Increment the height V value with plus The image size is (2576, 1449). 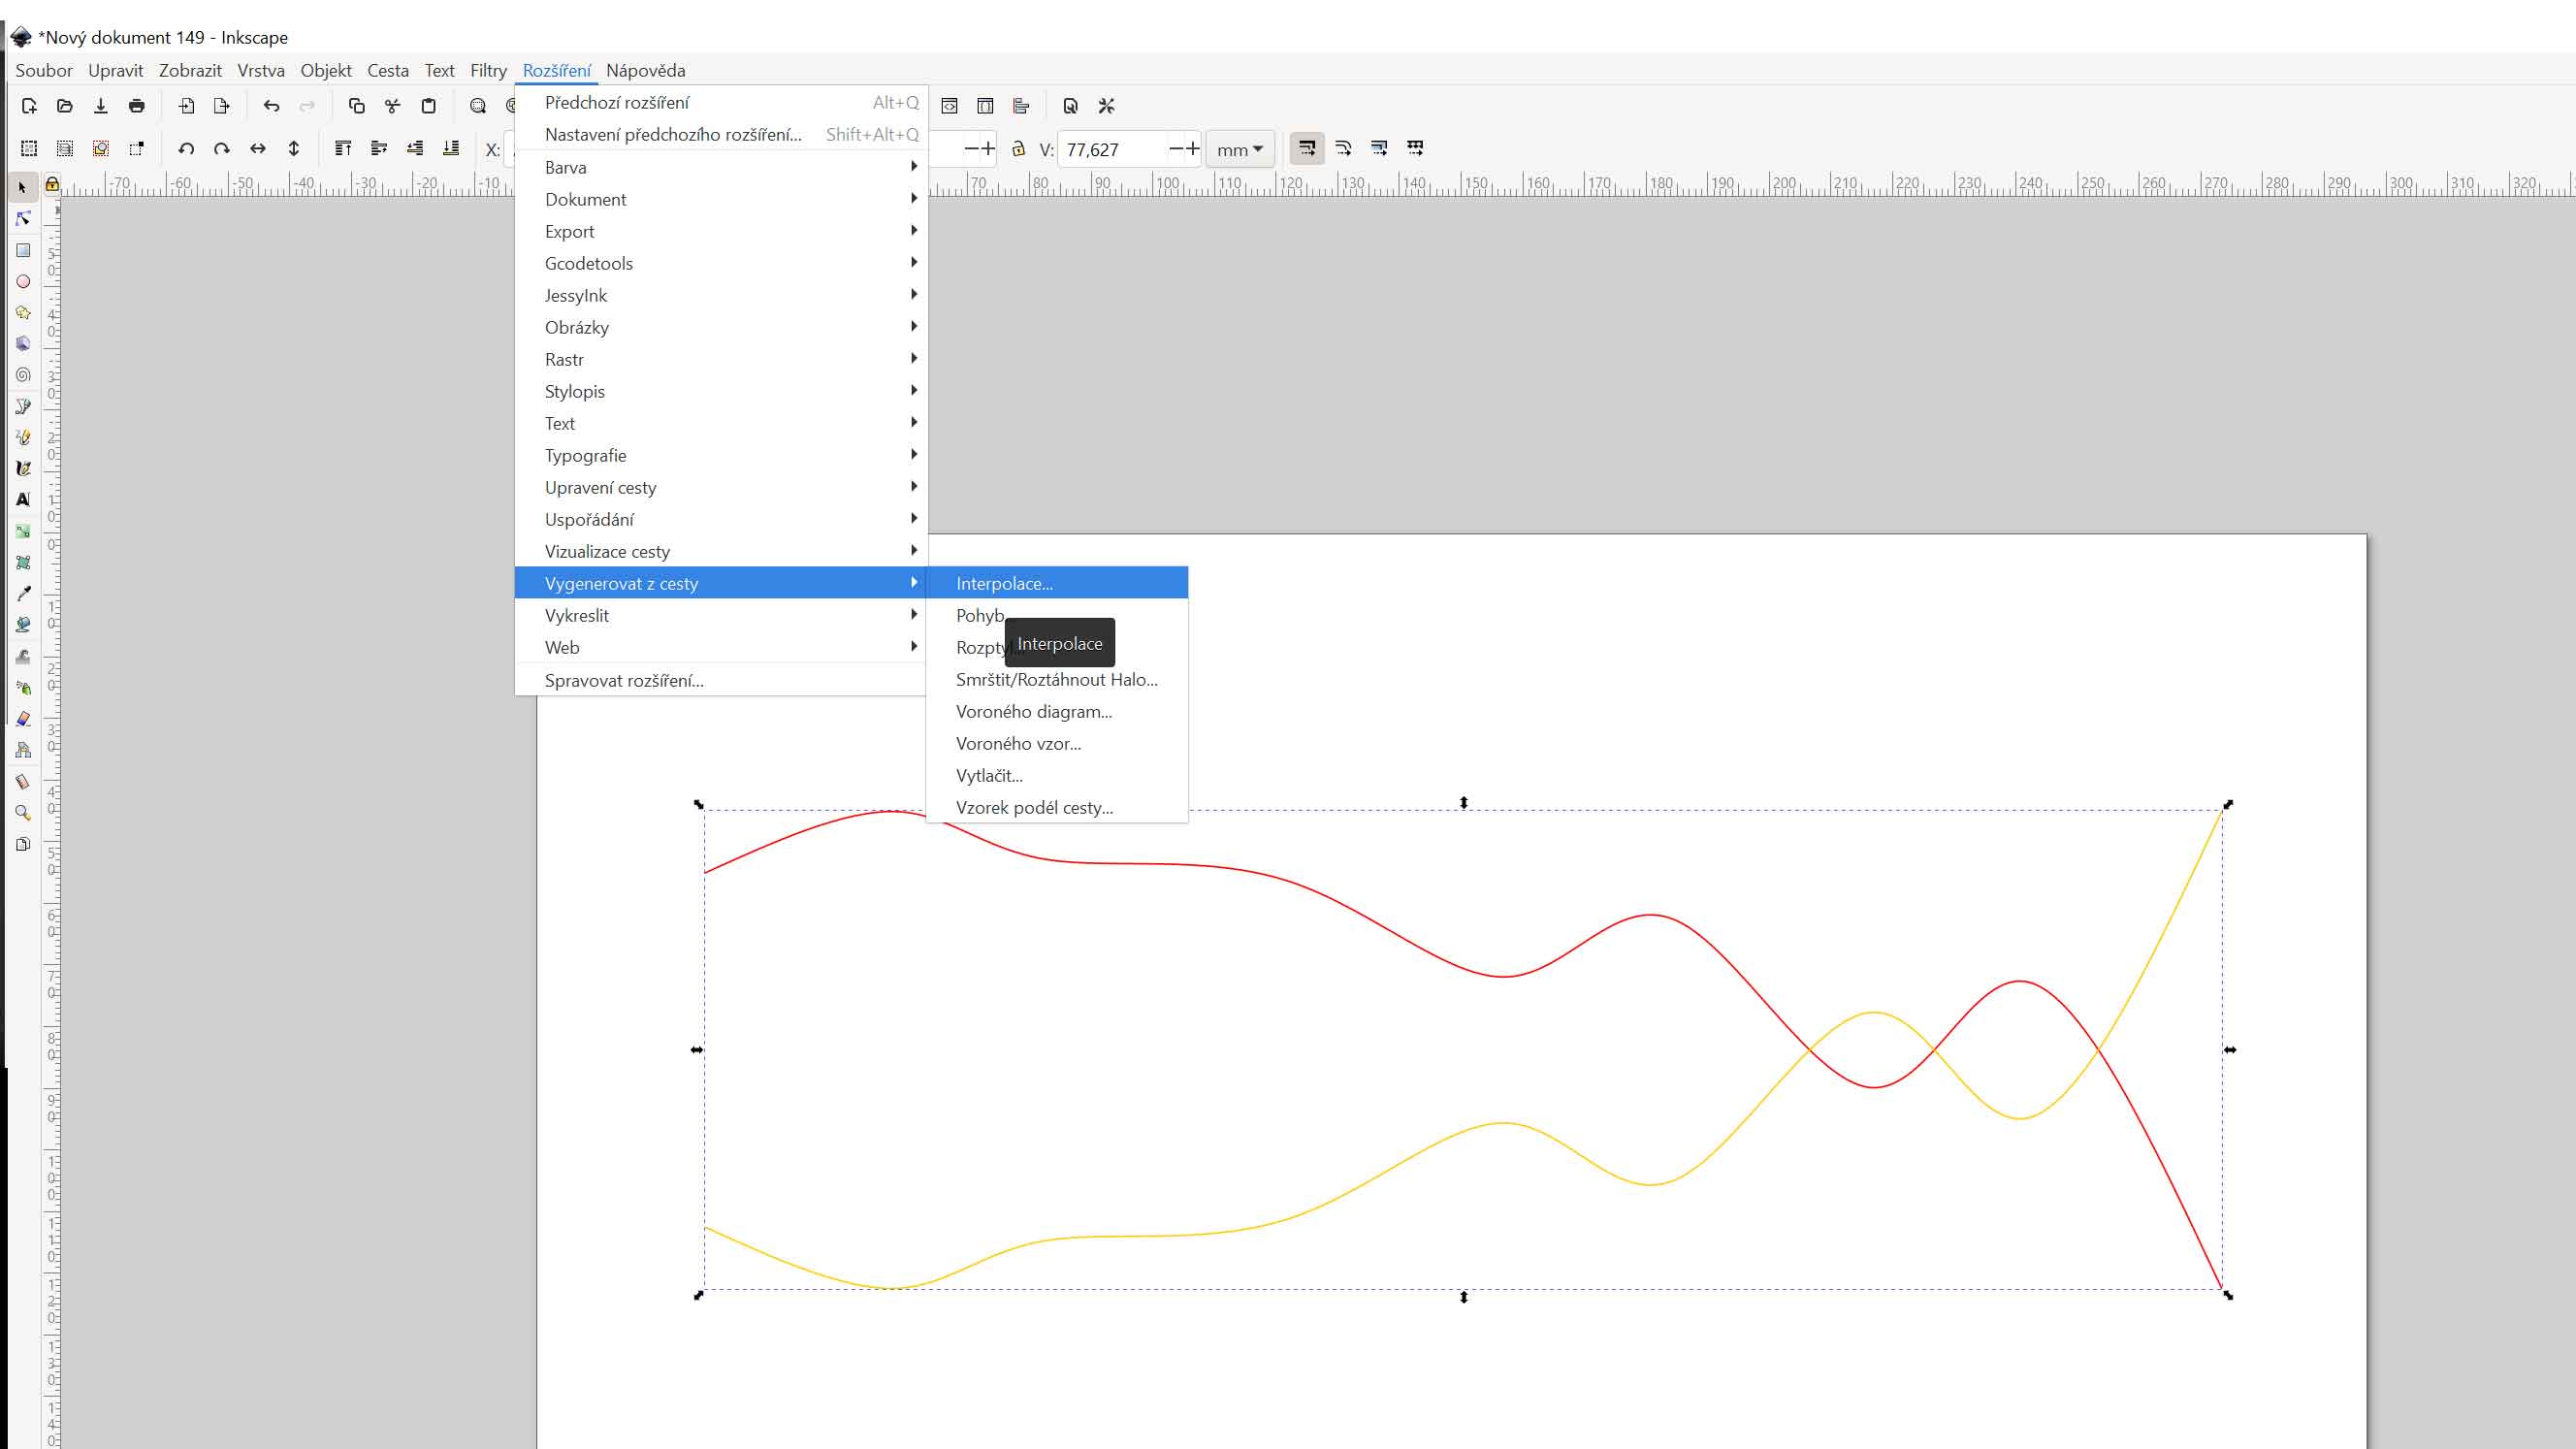(1192, 149)
